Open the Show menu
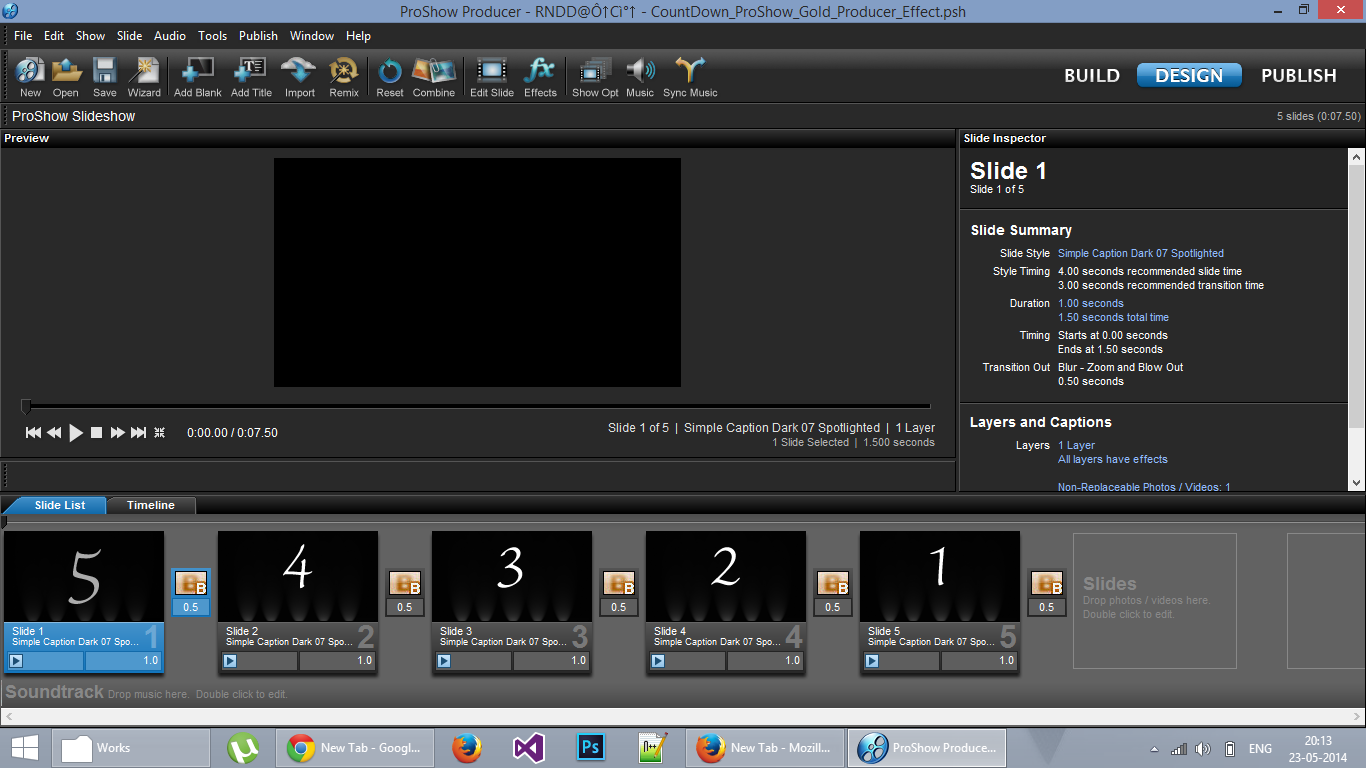The image size is (1366, 768). point(90,36)
